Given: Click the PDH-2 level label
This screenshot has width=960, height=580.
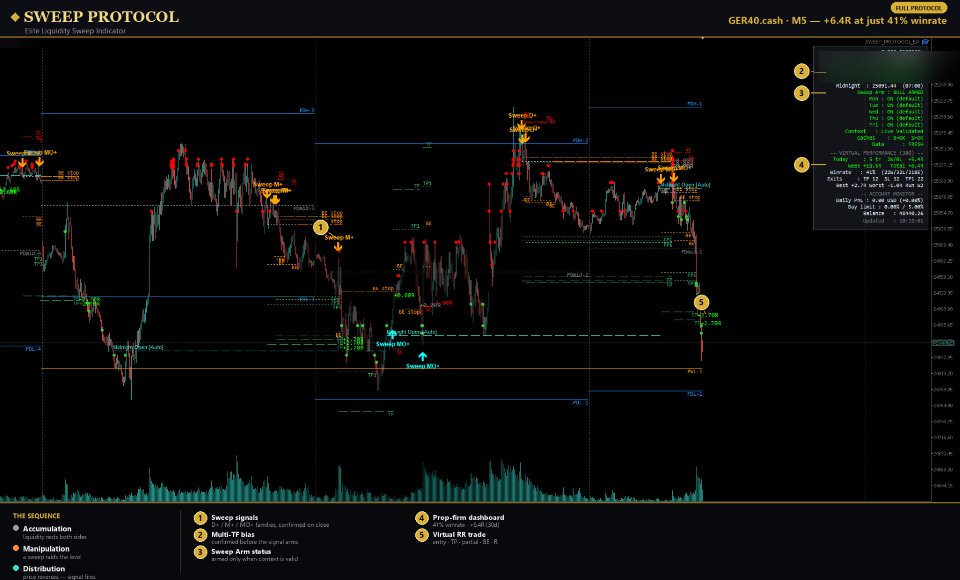Looking at the screenshot, I should [580, 140].
